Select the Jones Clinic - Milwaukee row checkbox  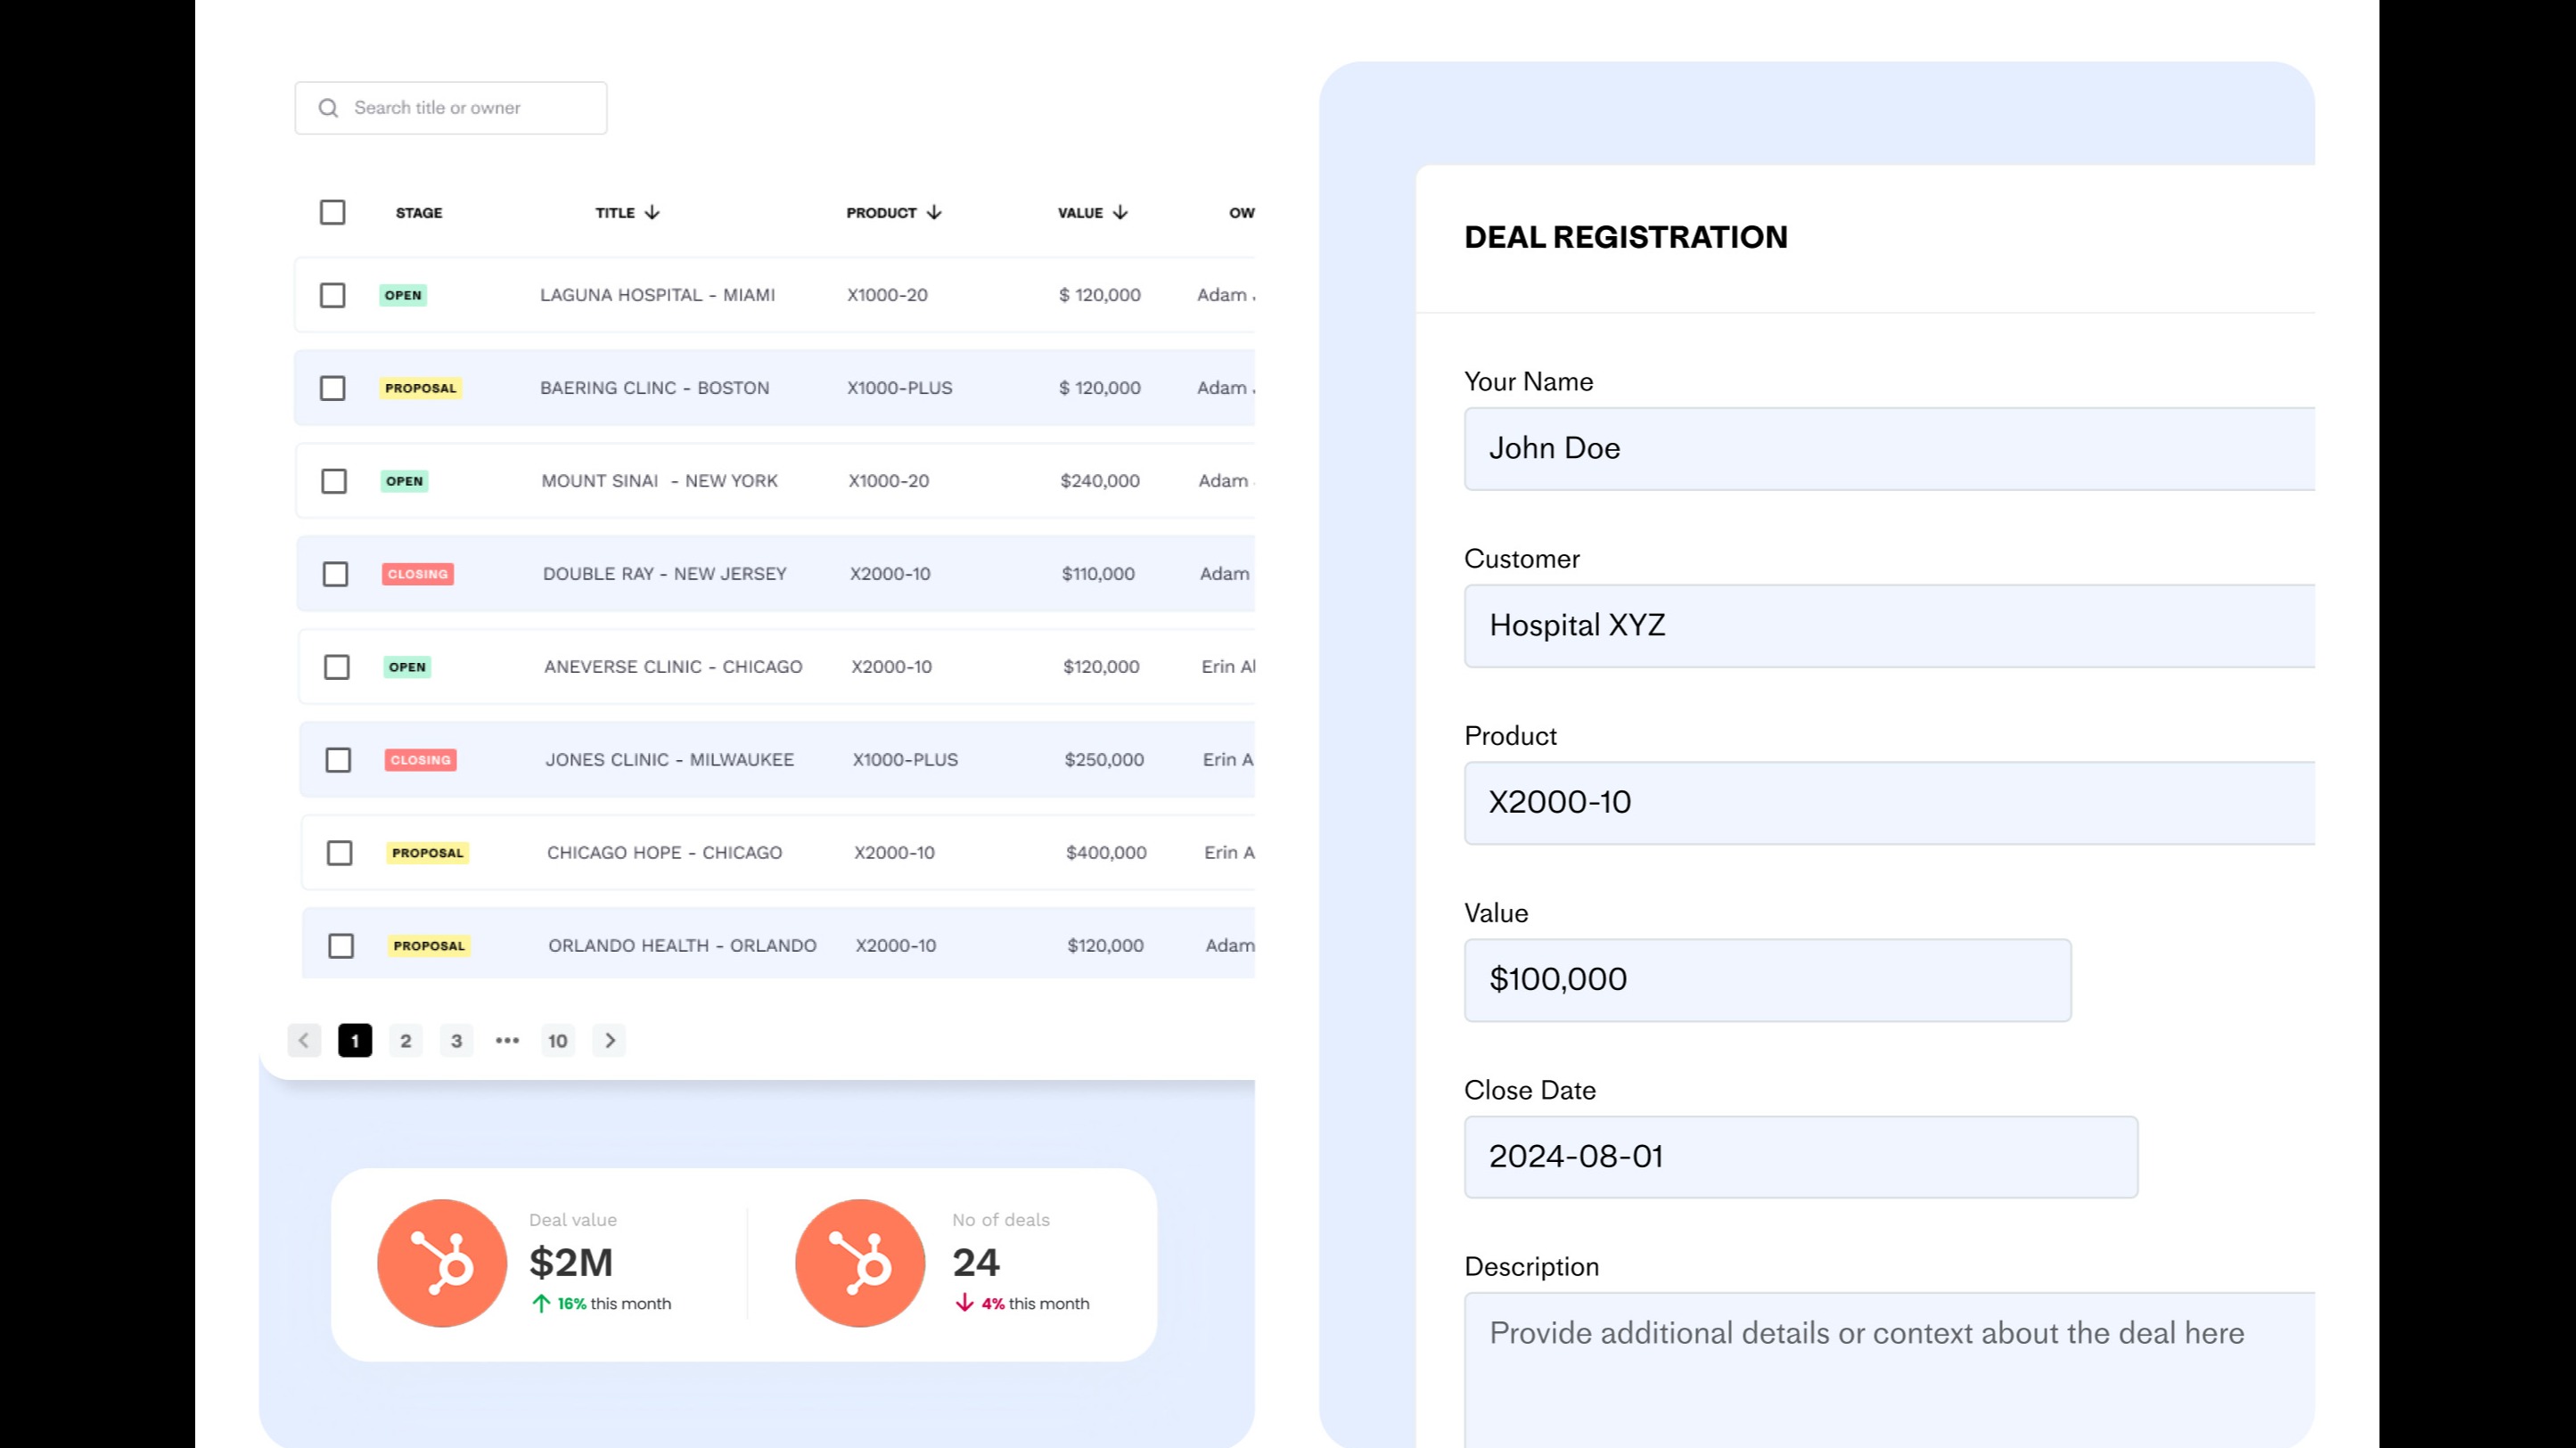(338, 760)
